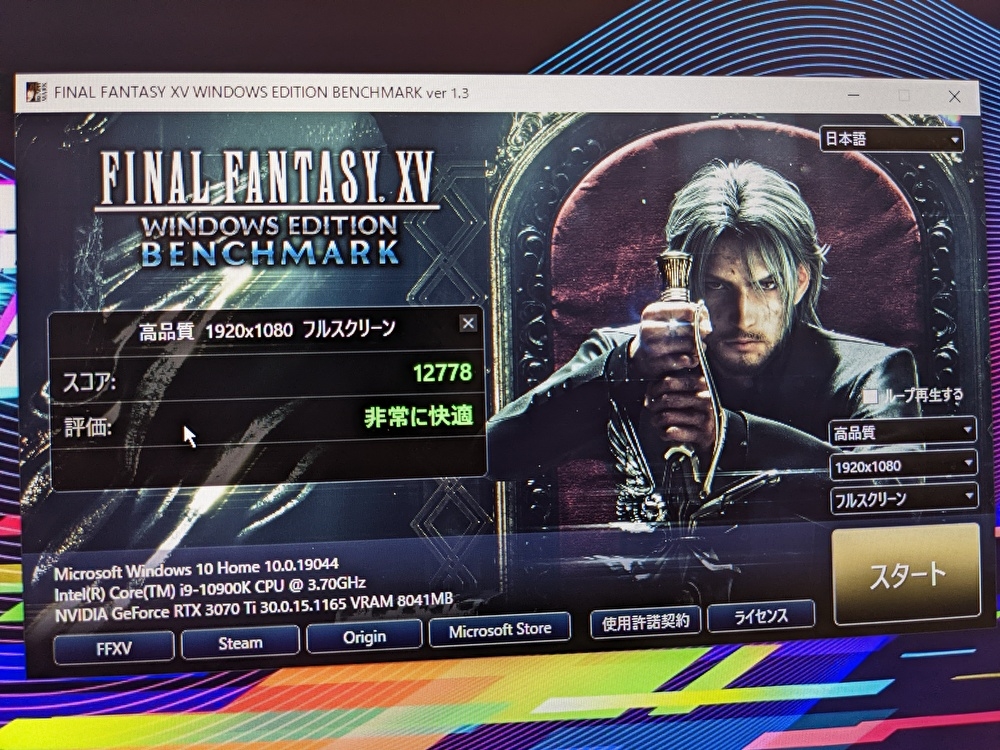The height and width of the screenshot is (750, 1000).
Task: Open the 高品質 quality preset dropdown
Action: point(902,432)
